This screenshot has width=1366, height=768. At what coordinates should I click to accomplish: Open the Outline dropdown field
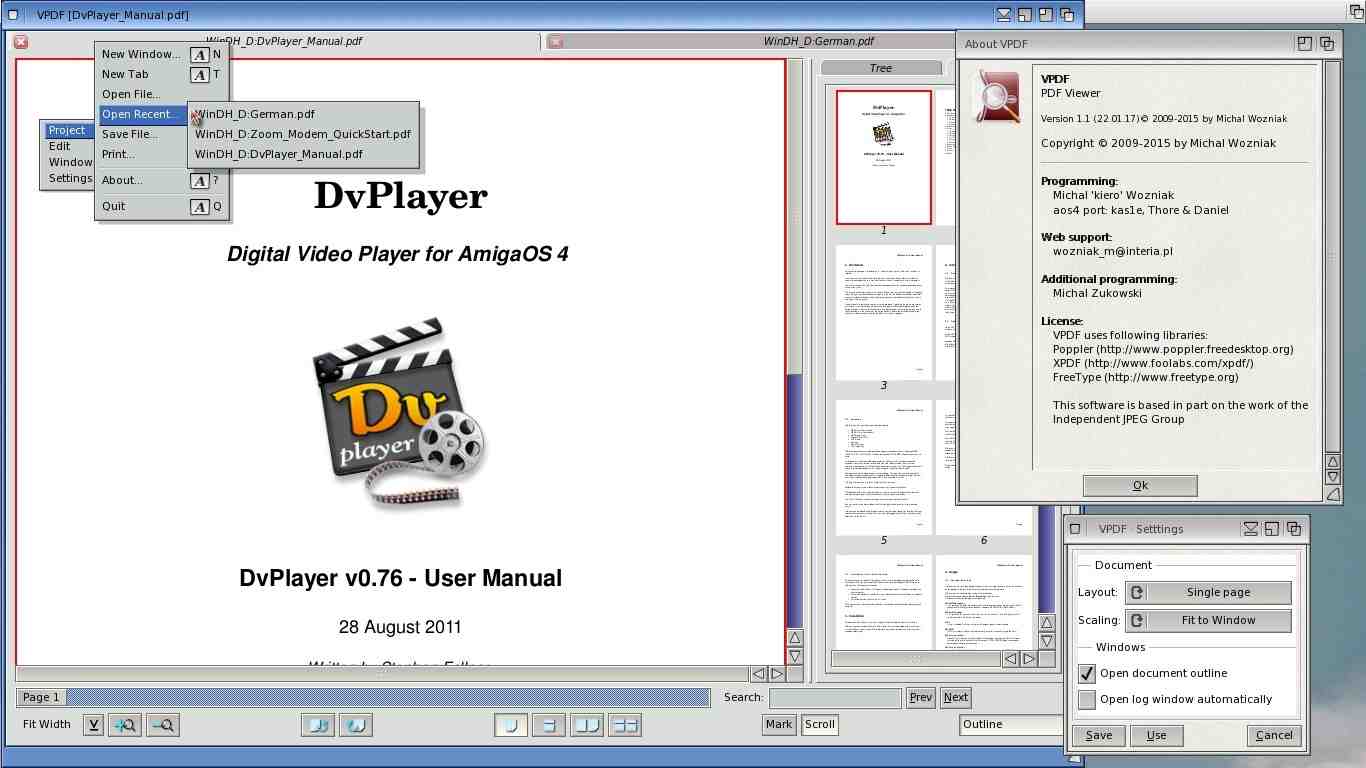point(1011,725)
